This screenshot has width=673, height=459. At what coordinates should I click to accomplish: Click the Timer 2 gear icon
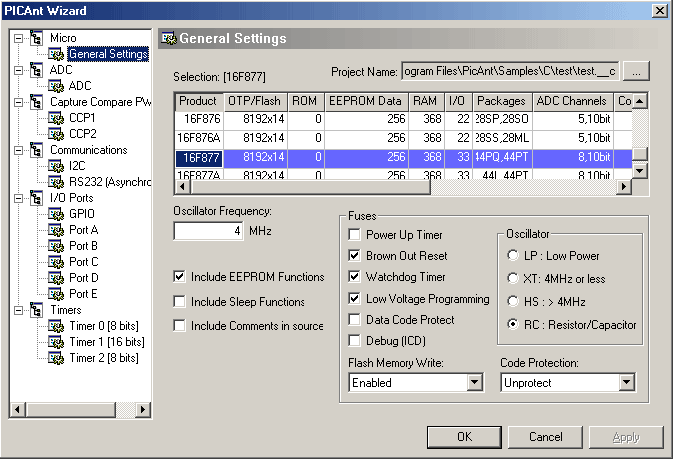56,358
